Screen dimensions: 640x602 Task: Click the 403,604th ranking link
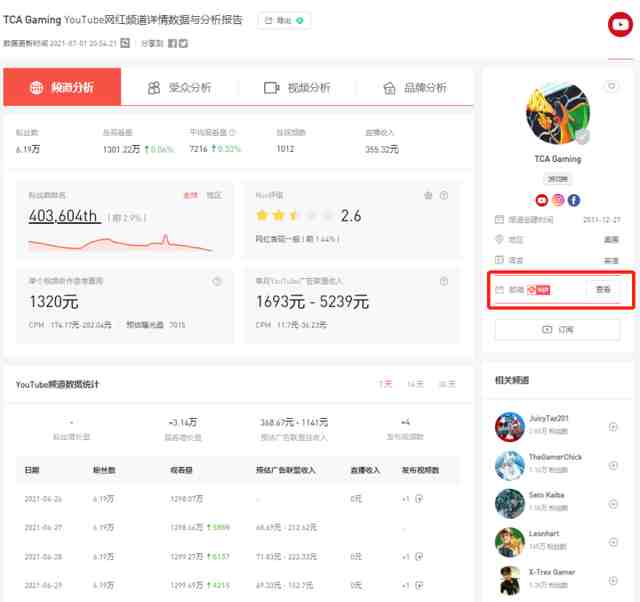64,216
